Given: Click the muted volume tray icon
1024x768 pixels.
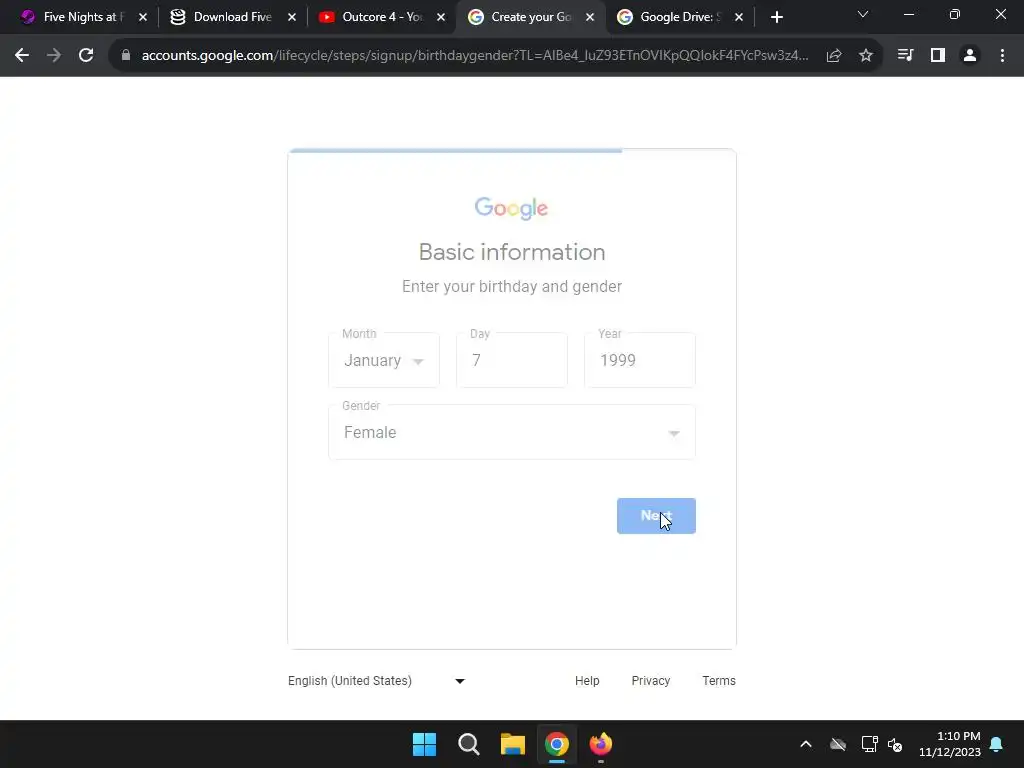Looking at the screenshot, I should [x=895, y=744].
